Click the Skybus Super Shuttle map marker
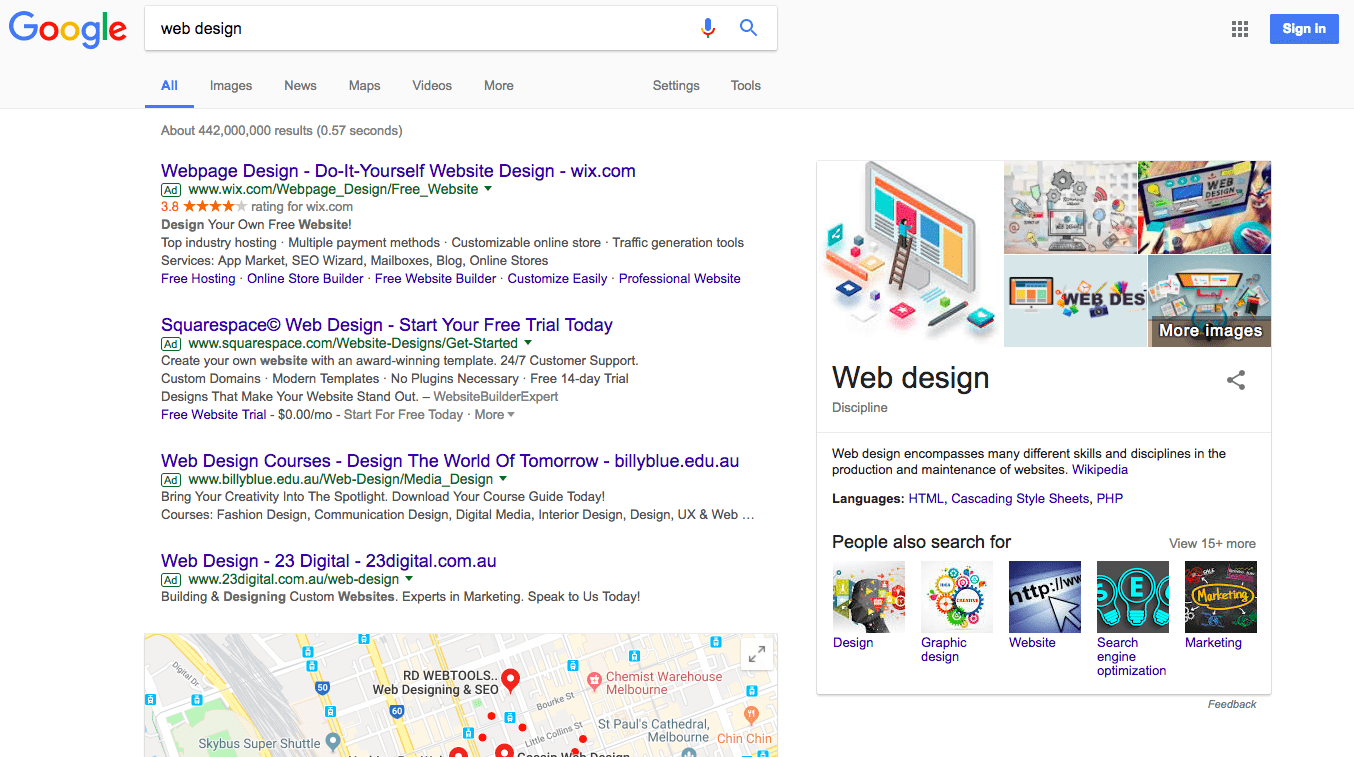The image size is (1354, 757). click(333, 741)
